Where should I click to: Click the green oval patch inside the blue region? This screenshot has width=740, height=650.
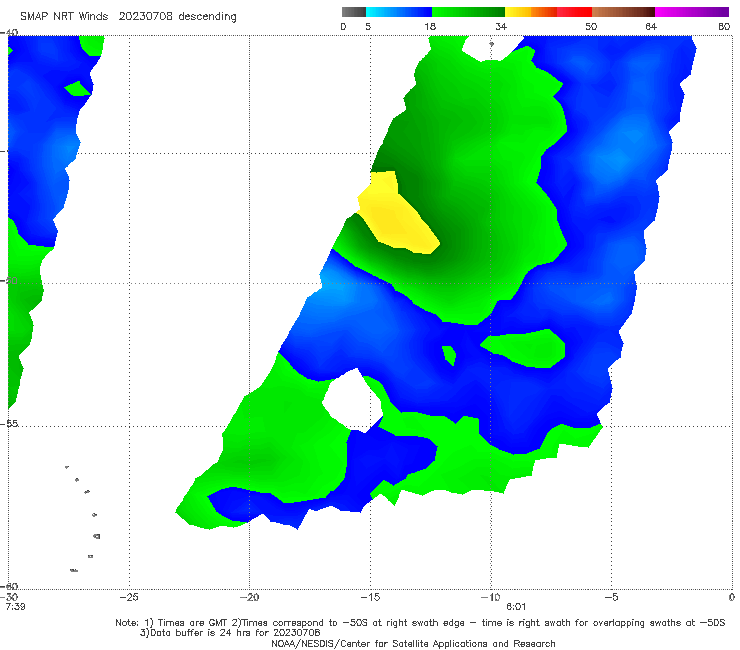point(526,348)
